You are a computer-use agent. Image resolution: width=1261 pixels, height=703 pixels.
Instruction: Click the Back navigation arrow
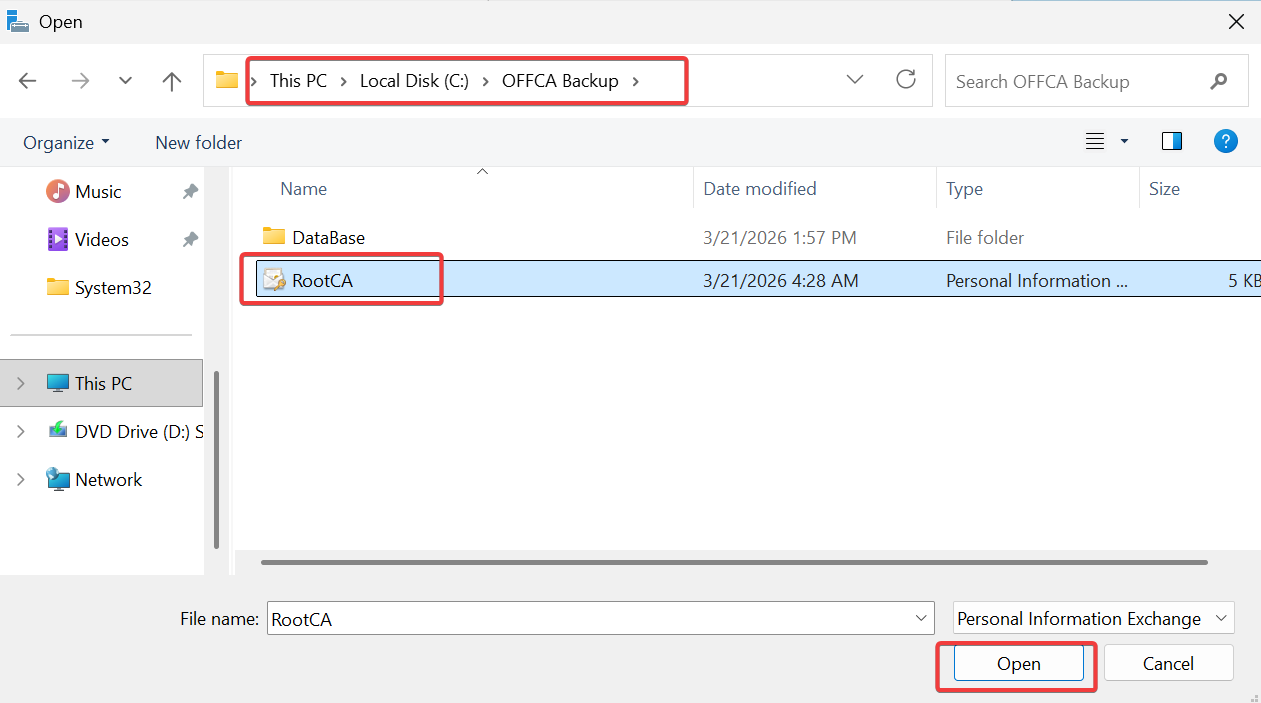(28, 81)
